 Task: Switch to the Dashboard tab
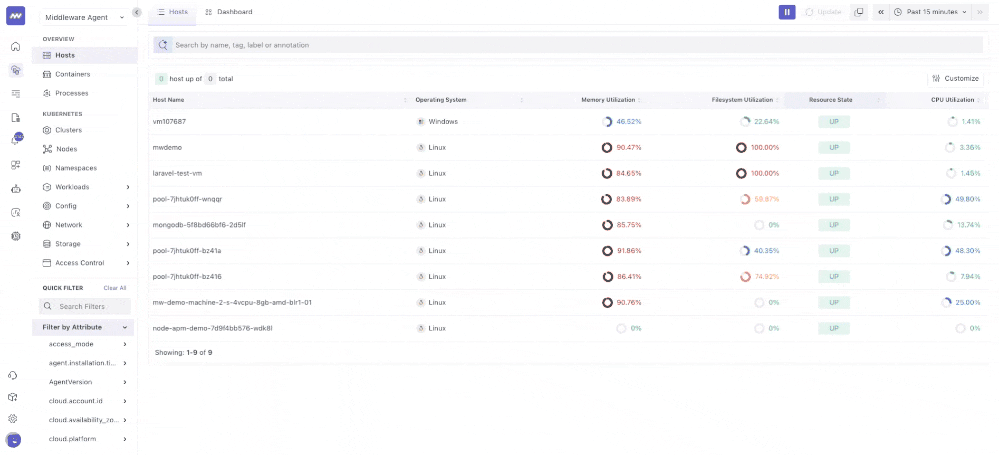click(x=229, y=12)
